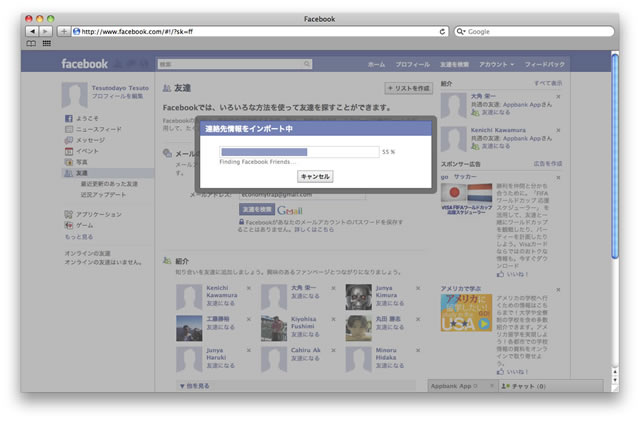
Task: Click the Tesutodayo Tesuto profile name
Action: point(120,88)
